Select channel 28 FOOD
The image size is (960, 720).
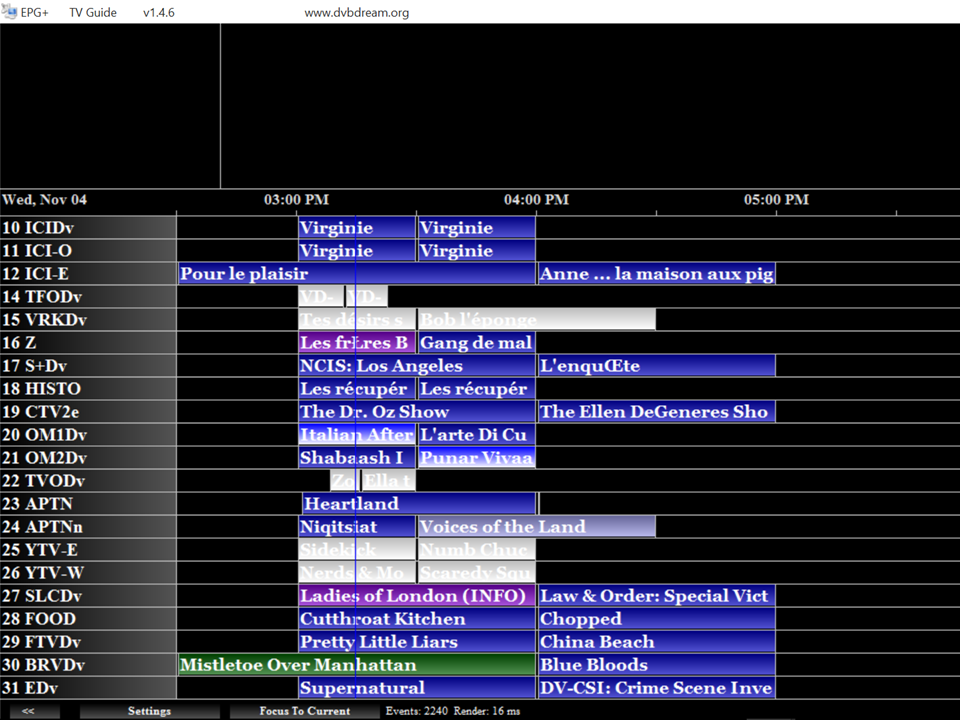[88, 619]
